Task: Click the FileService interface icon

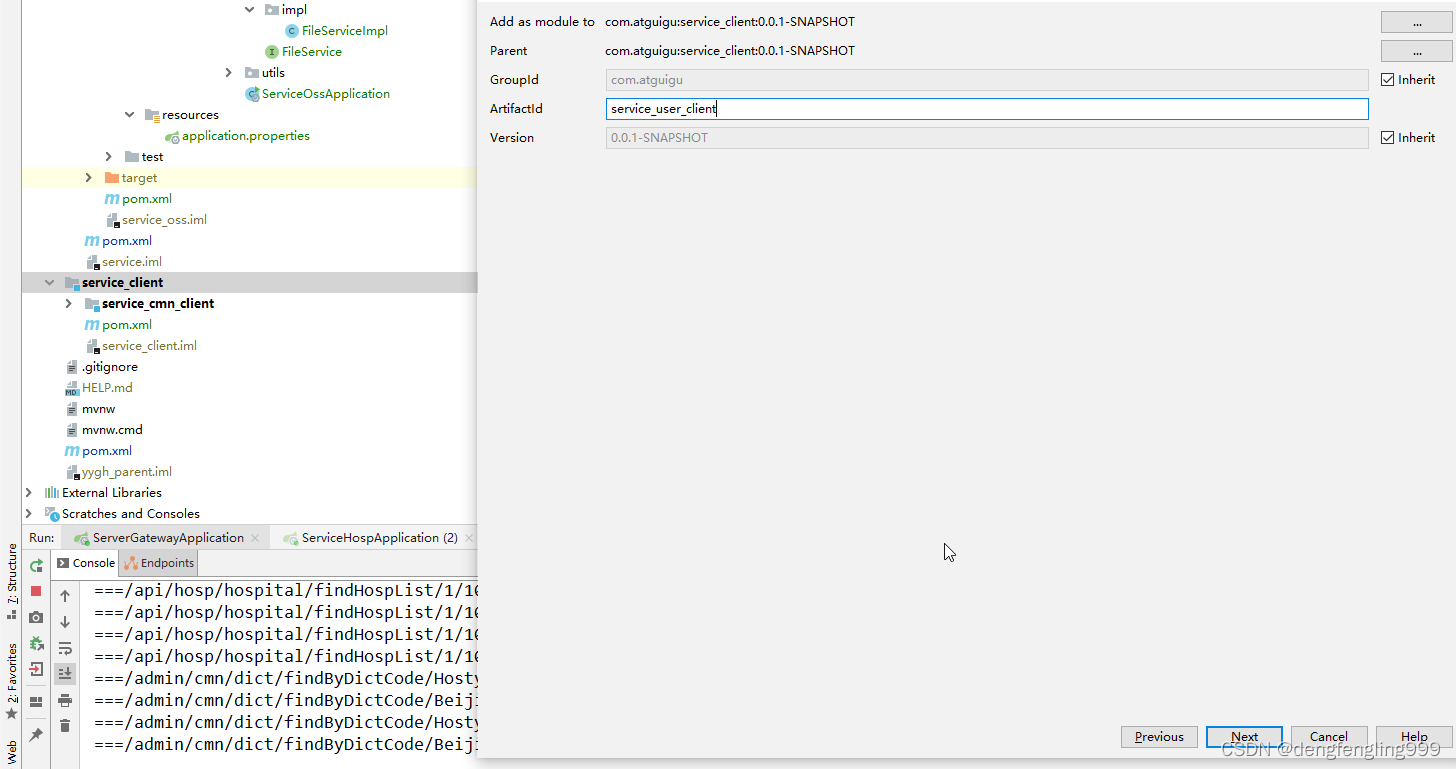Action: click(x=272, y=52)
